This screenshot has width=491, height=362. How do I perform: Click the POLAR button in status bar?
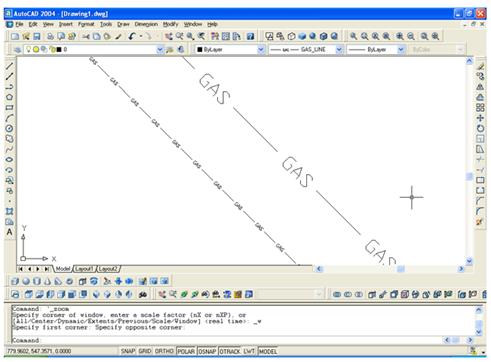click(x=186, y=351)
